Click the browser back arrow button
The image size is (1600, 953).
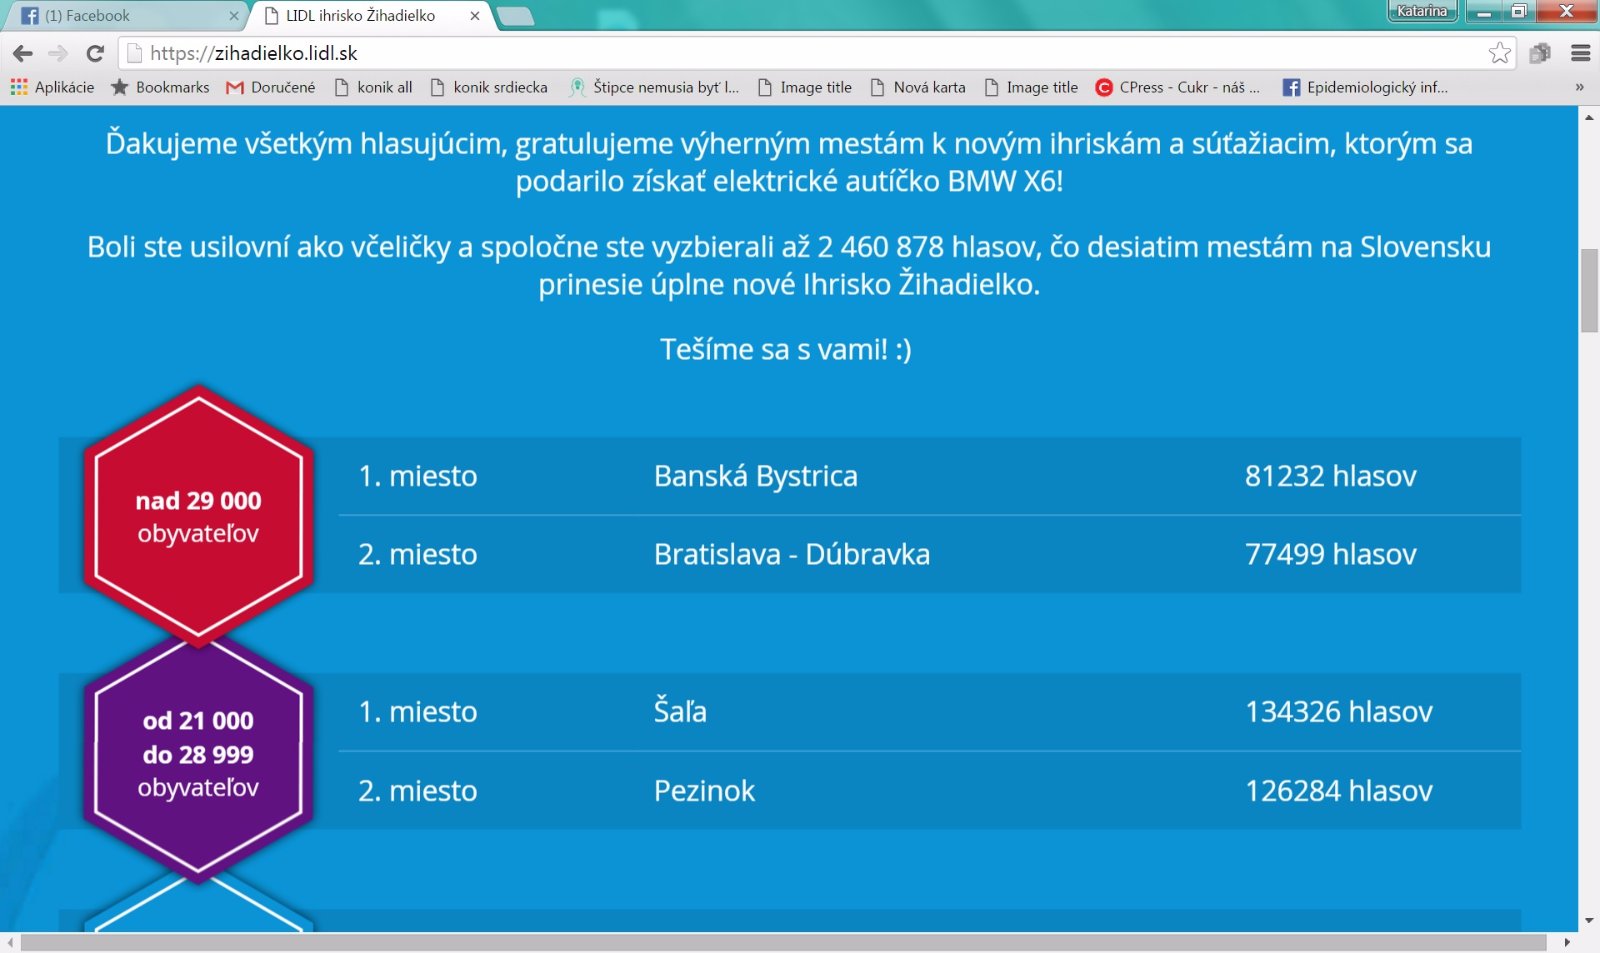pos(23,53)
